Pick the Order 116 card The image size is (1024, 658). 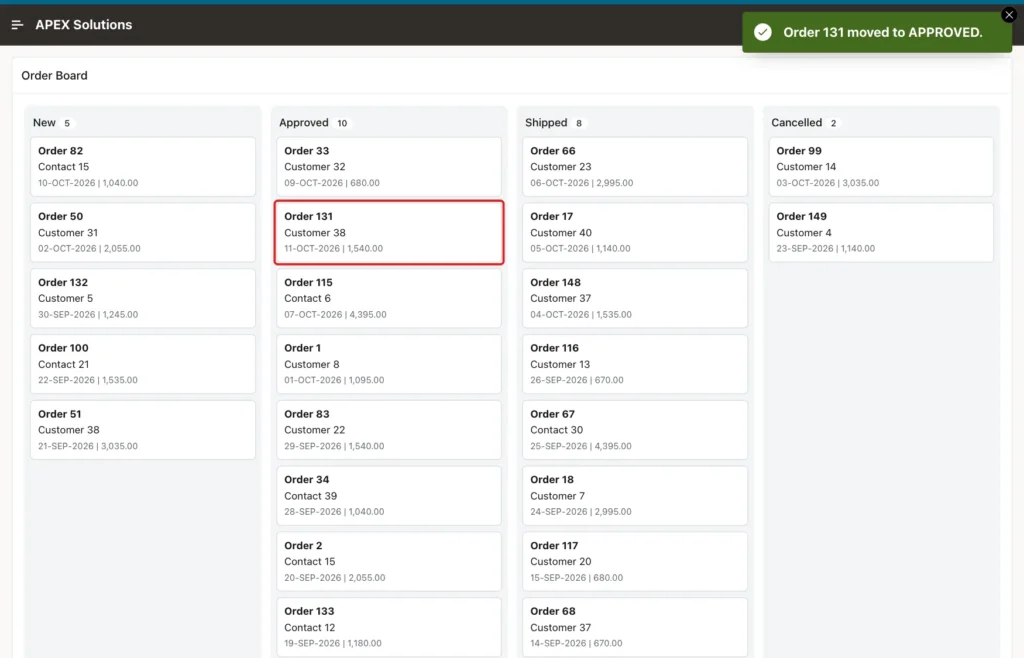click(635, 364)
